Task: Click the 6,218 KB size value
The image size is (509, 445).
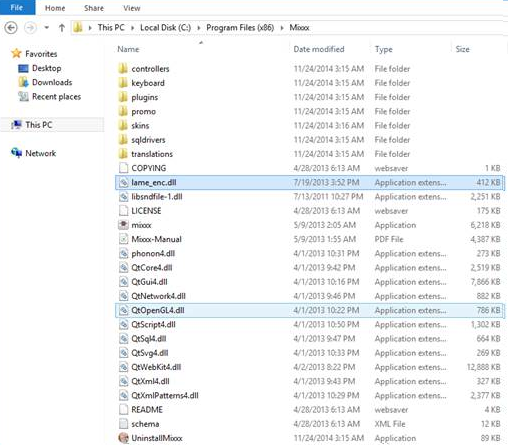Action: tap(485, 225)
